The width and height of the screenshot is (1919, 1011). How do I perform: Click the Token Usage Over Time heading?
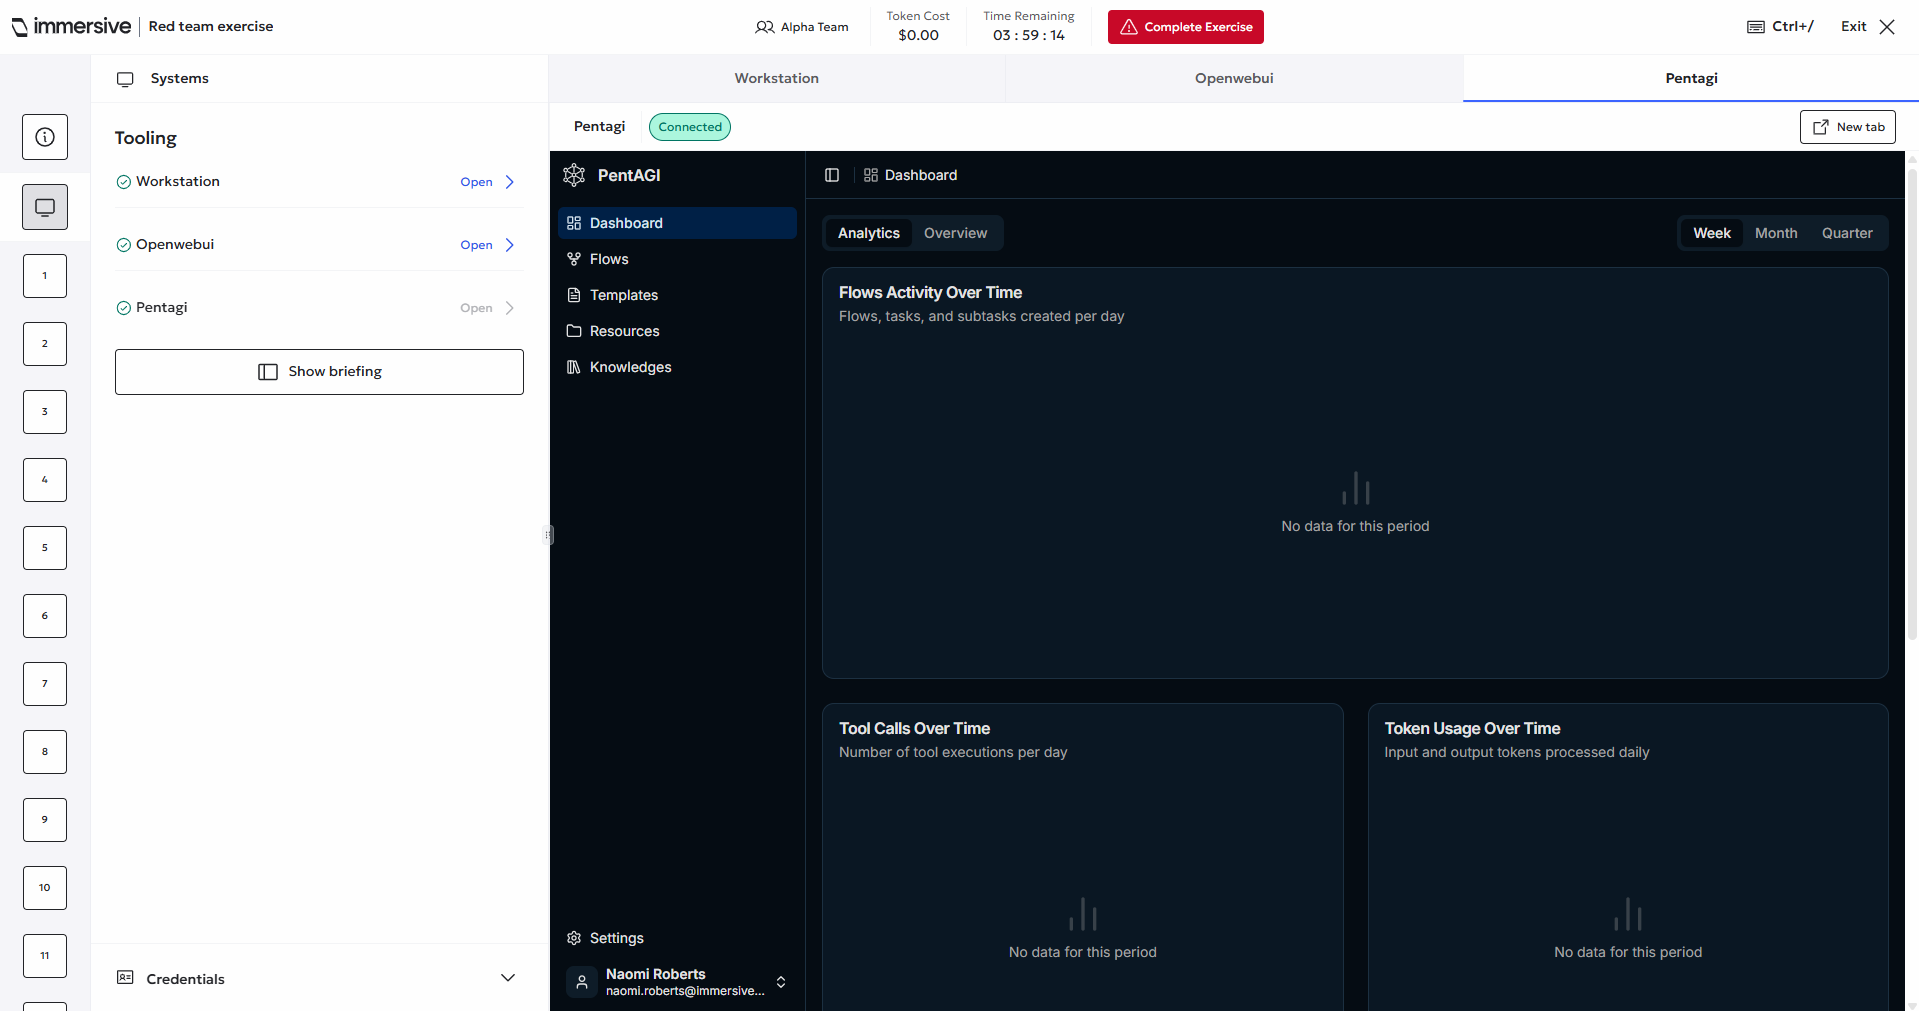pos(1472,728)
